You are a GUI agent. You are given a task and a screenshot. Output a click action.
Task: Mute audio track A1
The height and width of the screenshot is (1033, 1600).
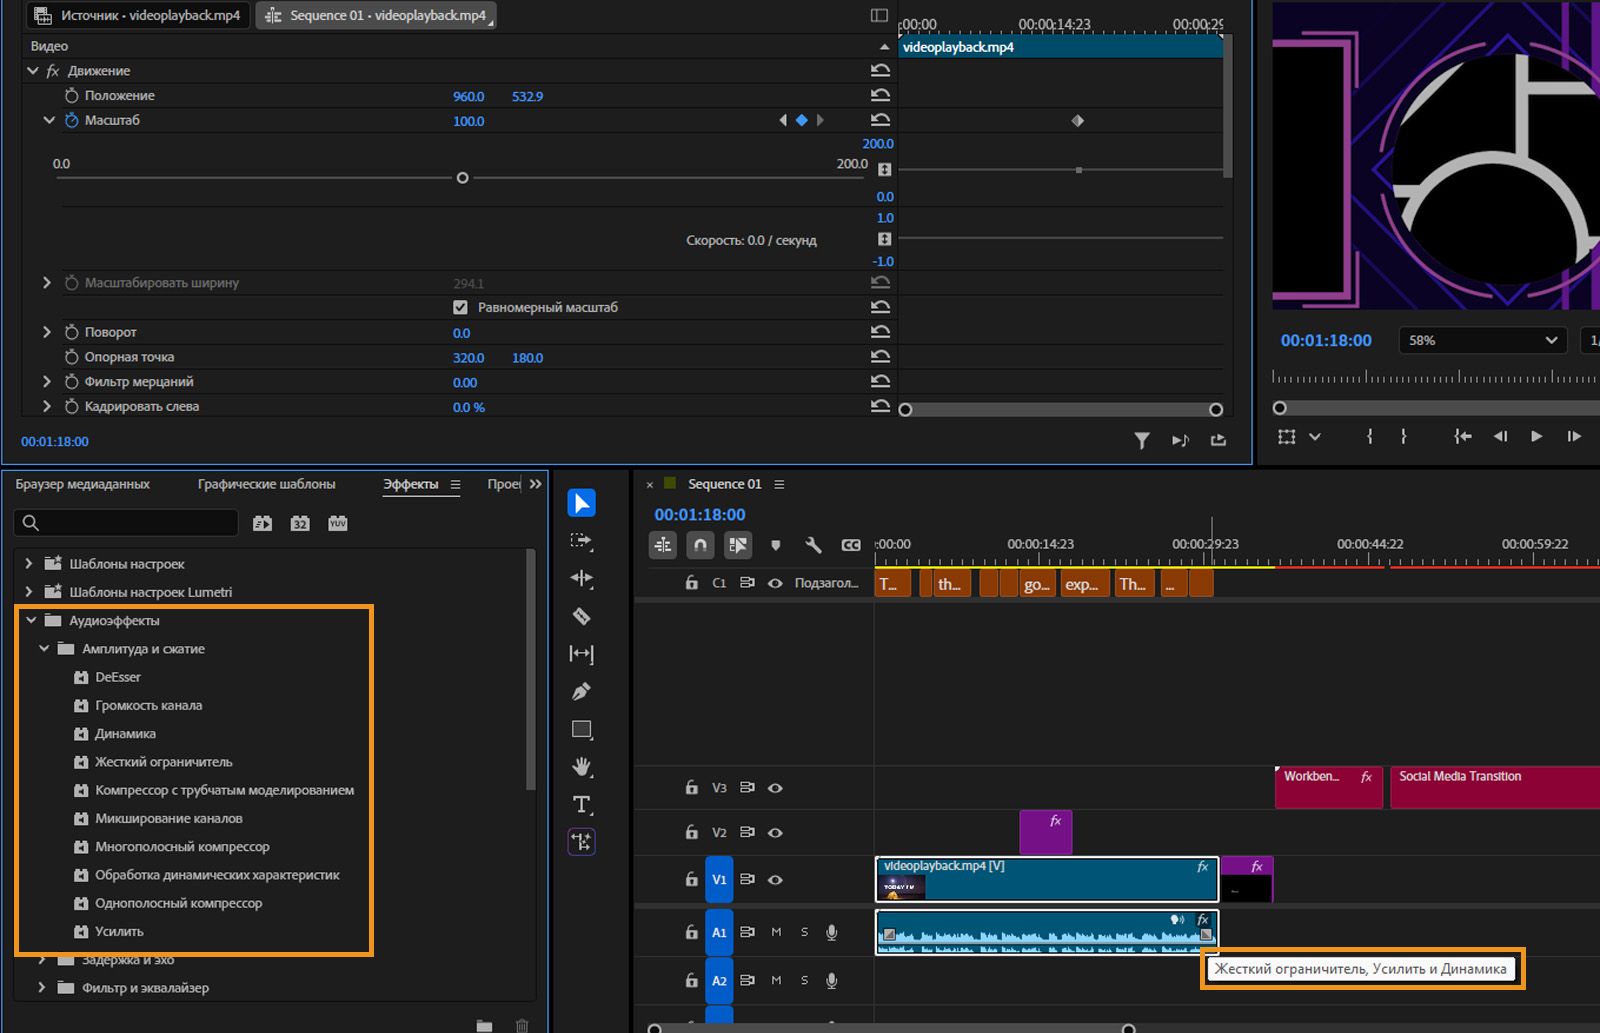coord(776,932)
